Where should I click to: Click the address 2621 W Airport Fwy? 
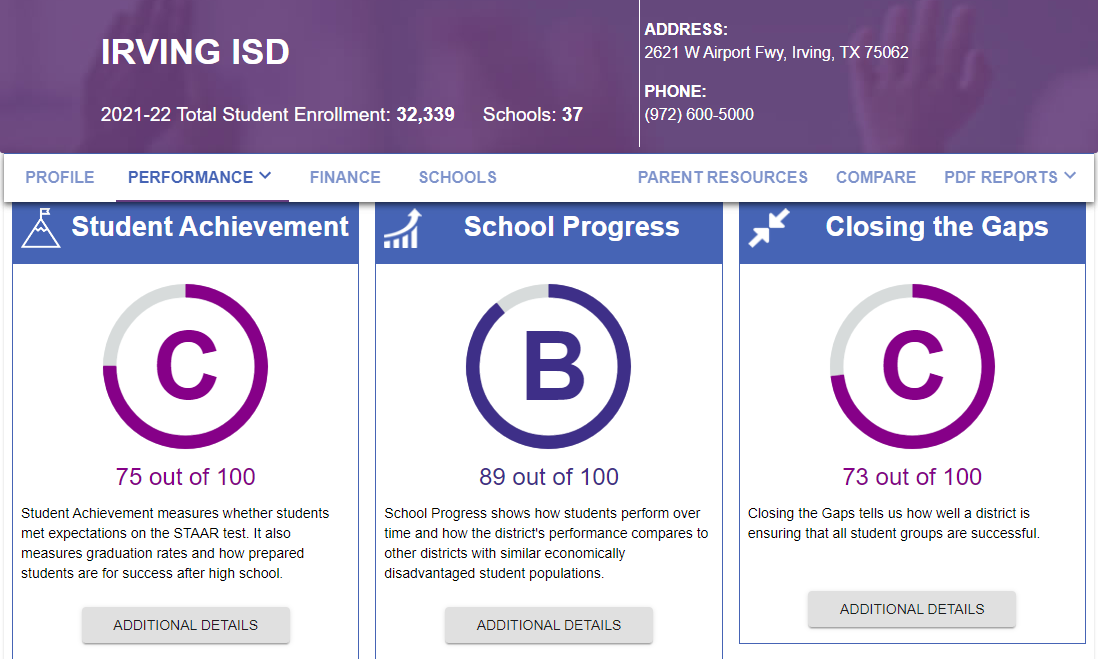[776, 53]
